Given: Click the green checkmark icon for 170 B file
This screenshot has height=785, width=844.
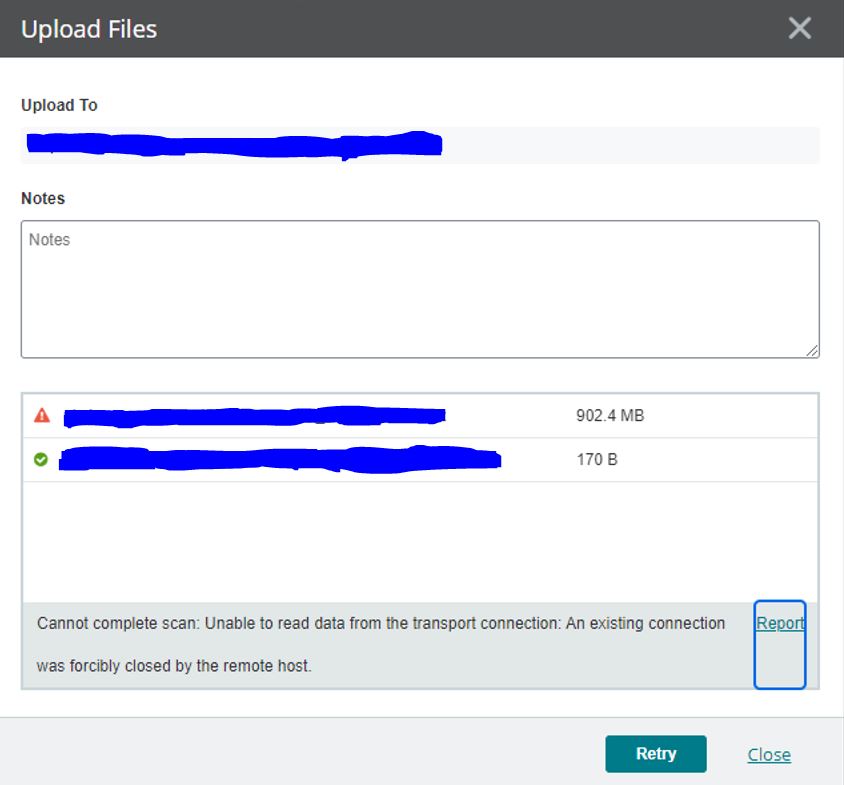Looking at the screenshot, I should pyautogui.click(x=41, y=459).
